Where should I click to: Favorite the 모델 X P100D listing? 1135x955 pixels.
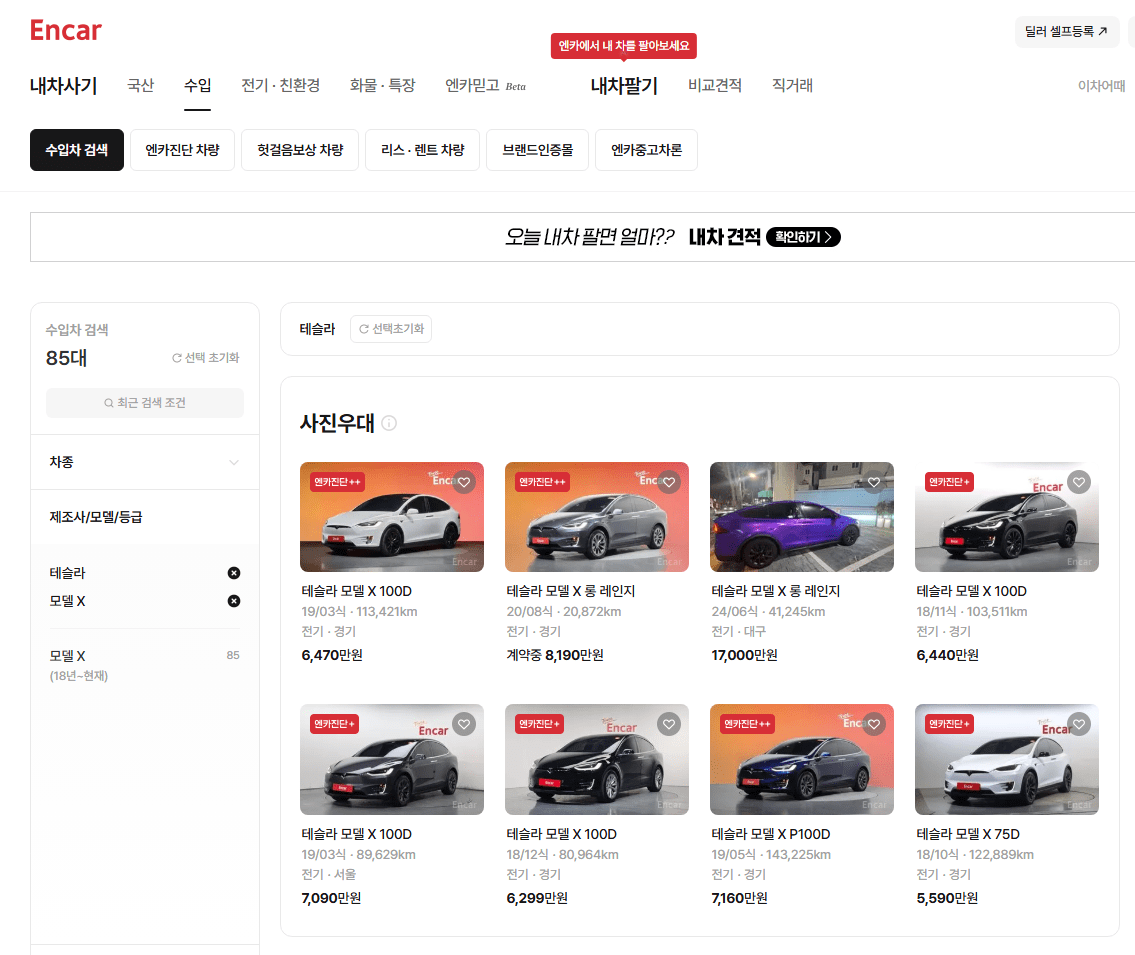(x=874, y=724)
